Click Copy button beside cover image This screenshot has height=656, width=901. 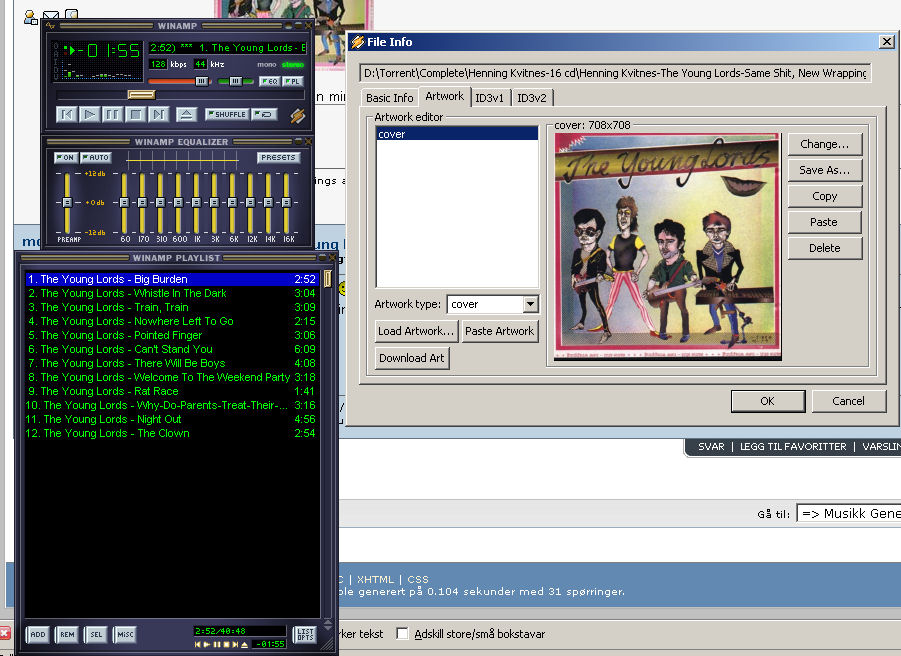825,196
